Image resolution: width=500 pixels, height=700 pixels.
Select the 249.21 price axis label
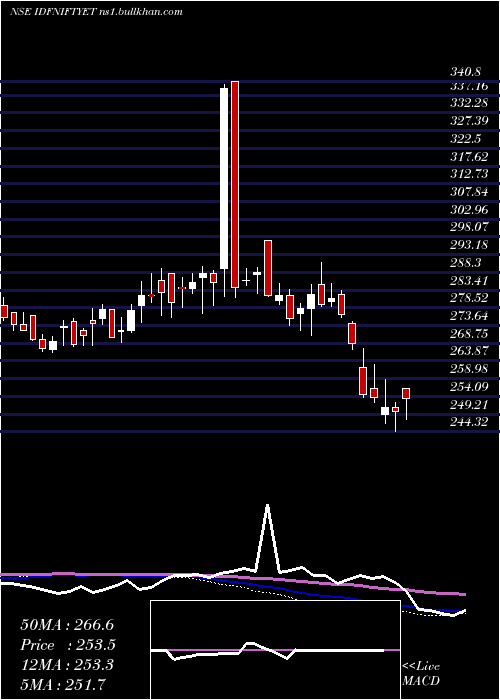[x=468, y=404]
